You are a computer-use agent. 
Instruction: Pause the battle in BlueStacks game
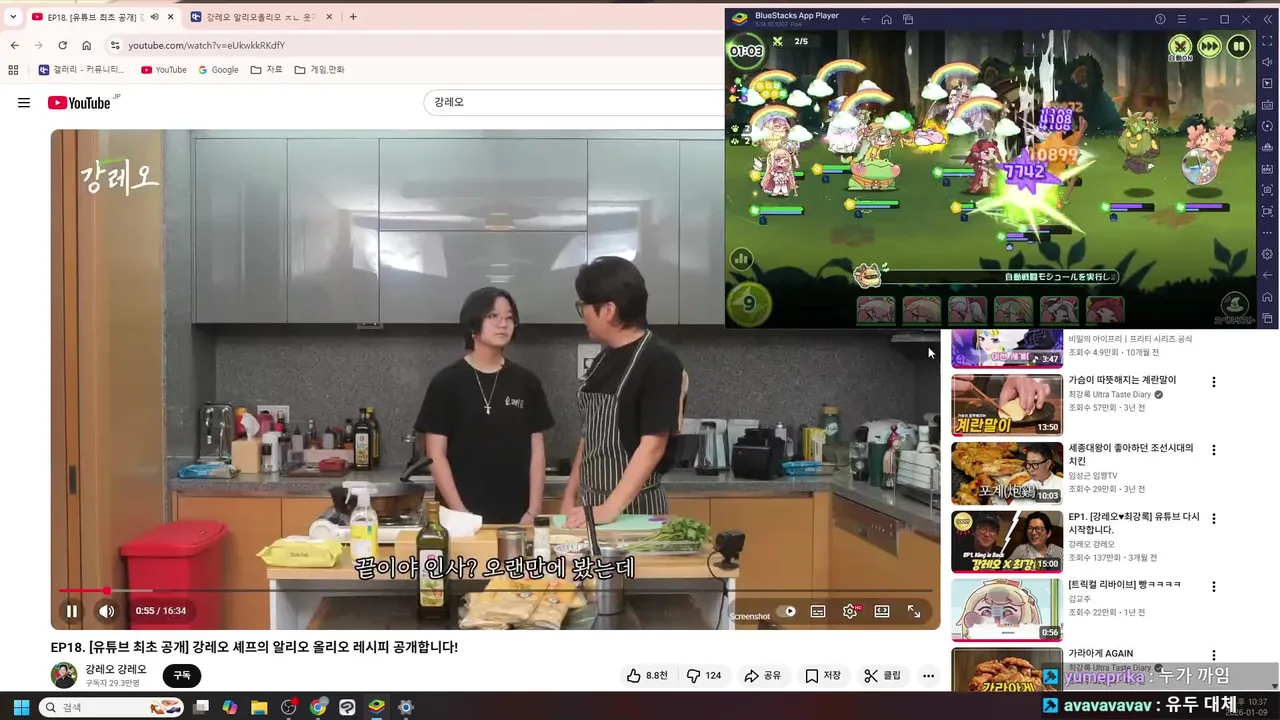[1238, 46]
